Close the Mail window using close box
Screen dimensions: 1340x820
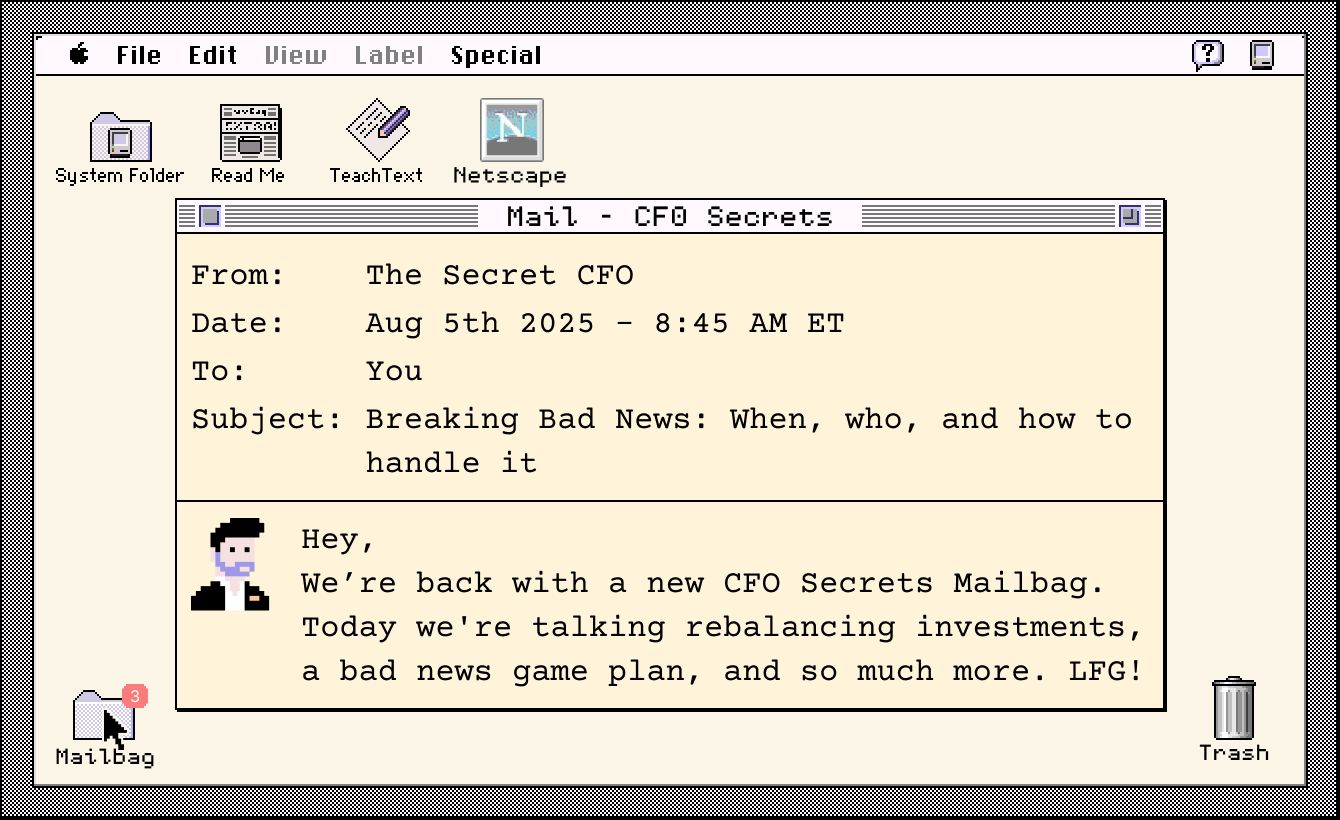(210, 216)
